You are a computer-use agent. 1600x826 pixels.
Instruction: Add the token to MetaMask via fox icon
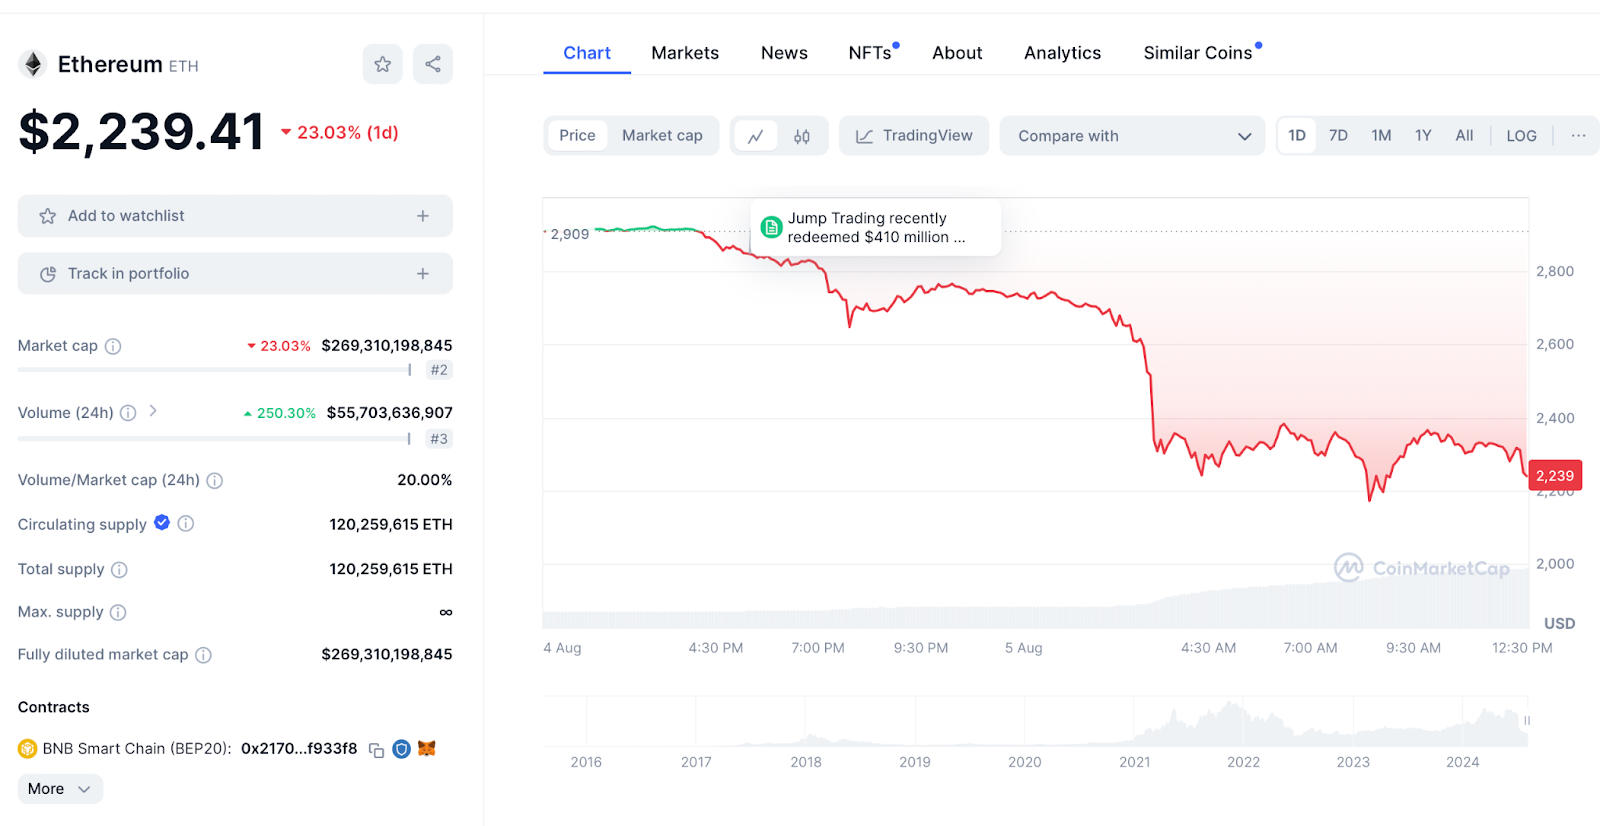(x=427, y=748)
